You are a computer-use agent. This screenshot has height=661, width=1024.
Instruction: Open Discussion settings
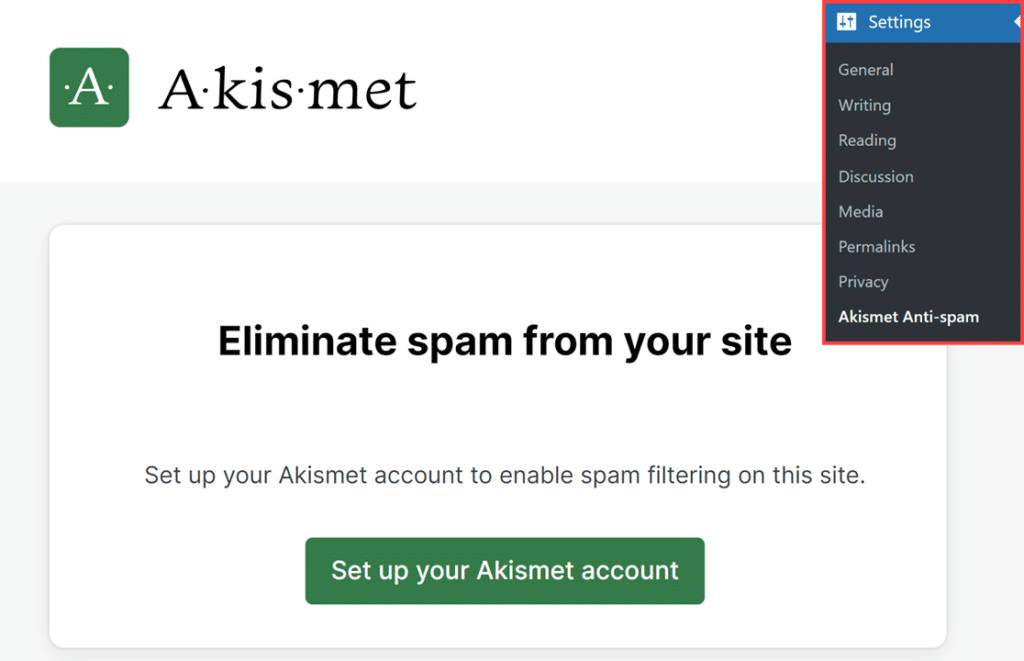coord(875,176)
